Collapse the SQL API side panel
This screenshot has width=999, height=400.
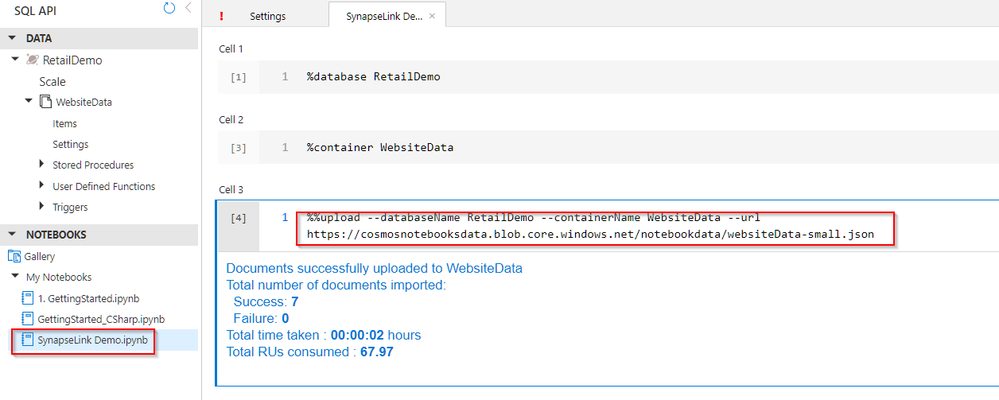point(188,8)
